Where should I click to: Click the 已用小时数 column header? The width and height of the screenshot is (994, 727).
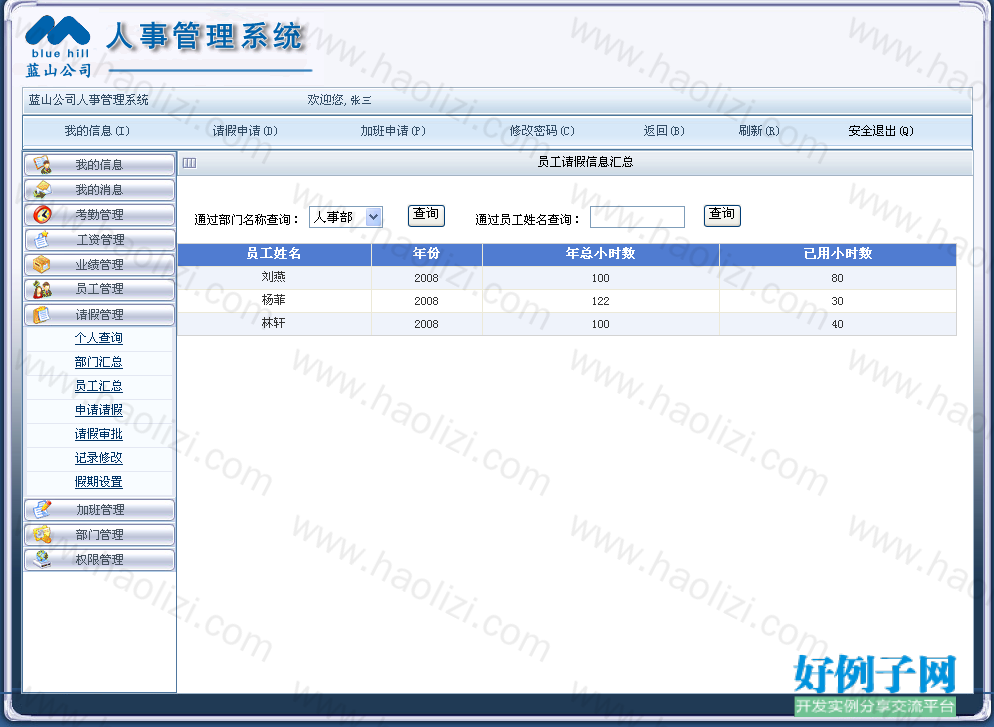(837, 254)
